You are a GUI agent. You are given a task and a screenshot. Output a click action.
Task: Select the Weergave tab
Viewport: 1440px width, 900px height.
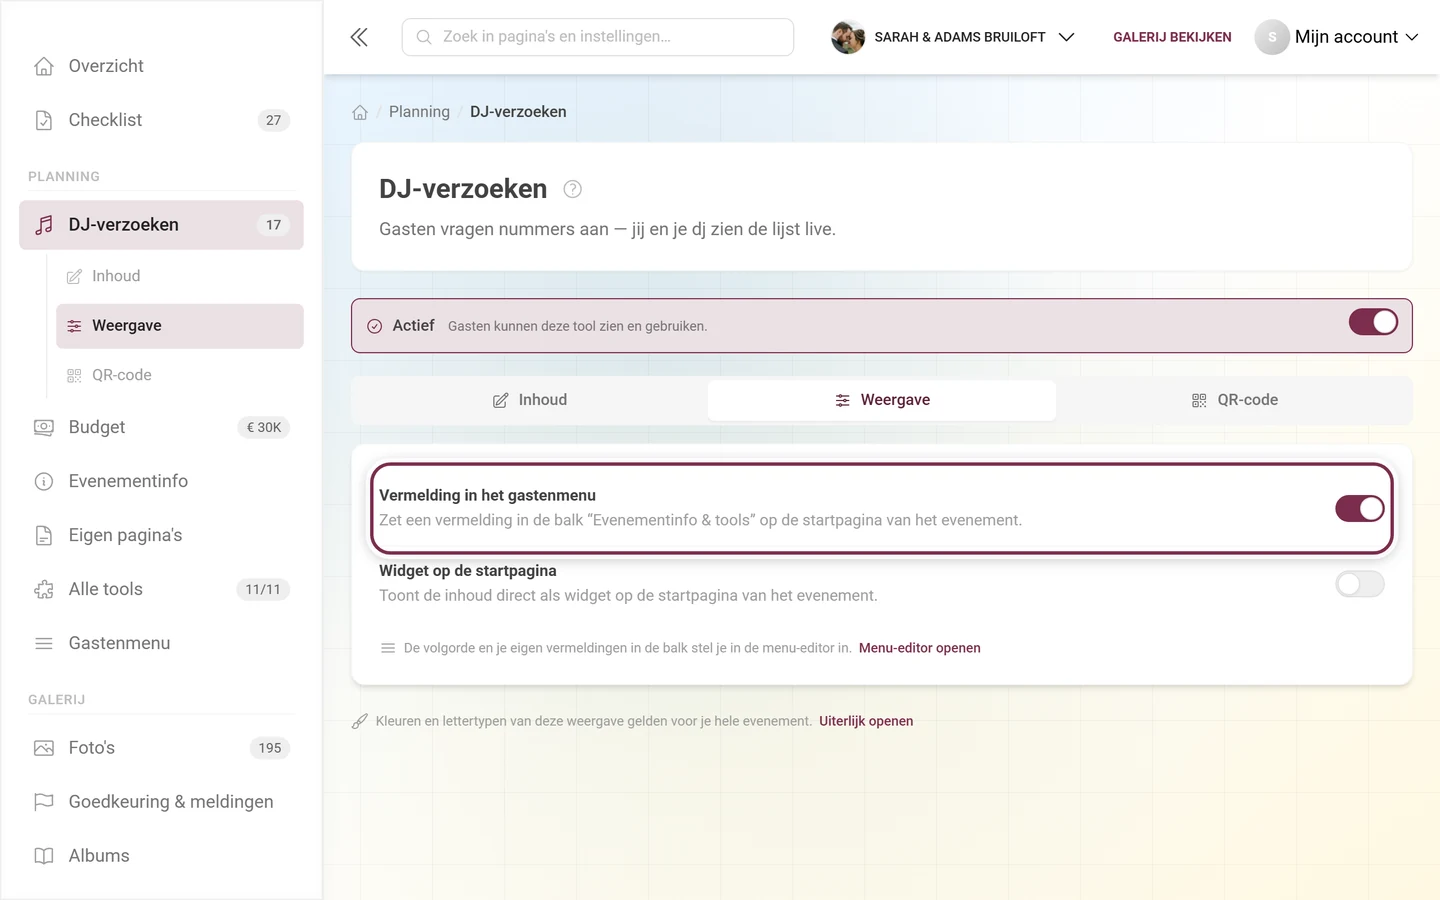pyautogui.click(x=882, y=400)
